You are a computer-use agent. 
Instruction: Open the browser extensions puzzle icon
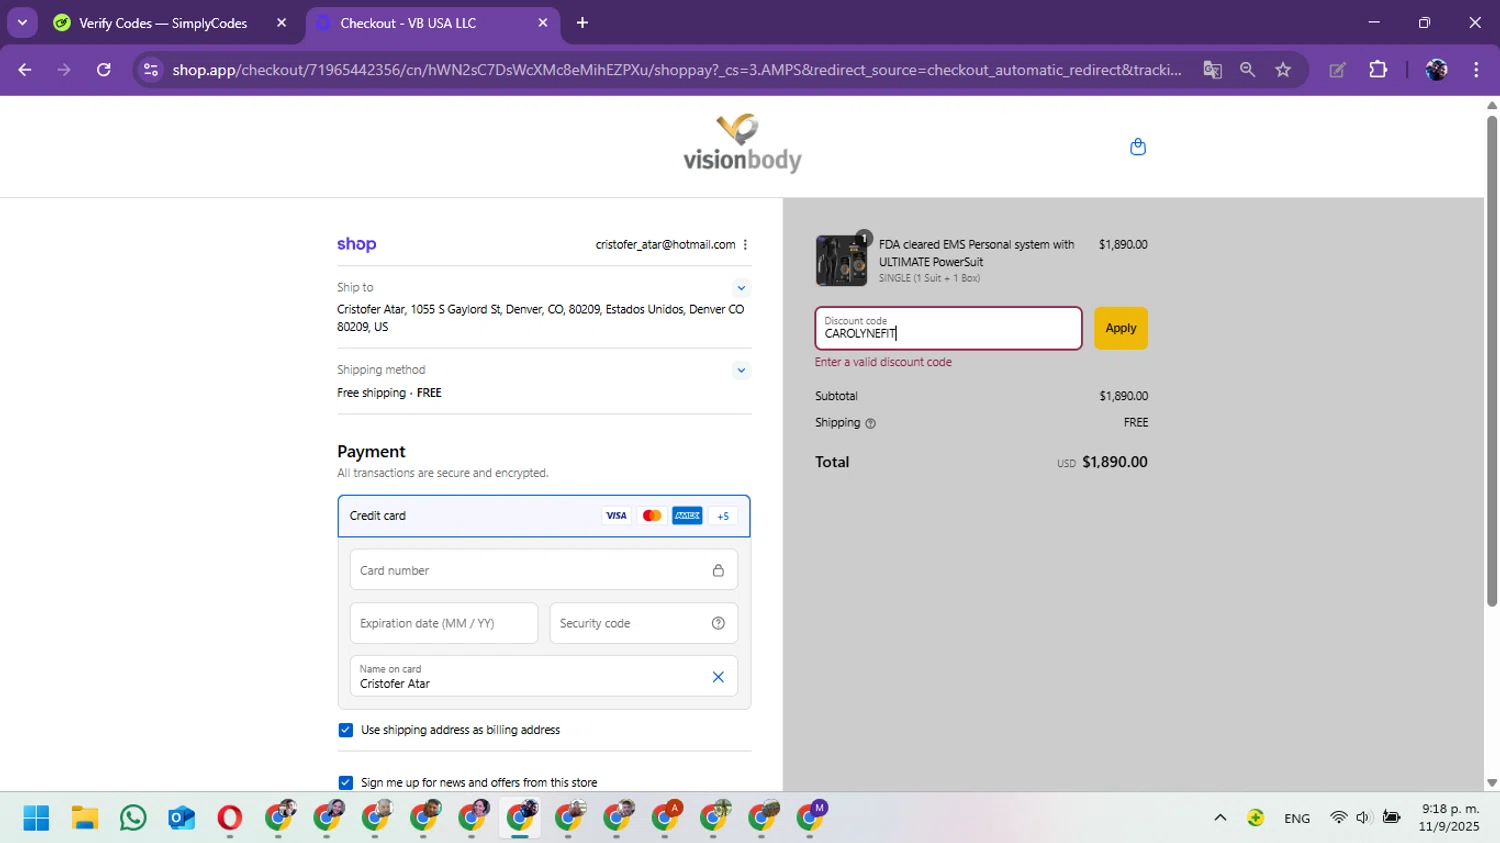pos(1378,70)
